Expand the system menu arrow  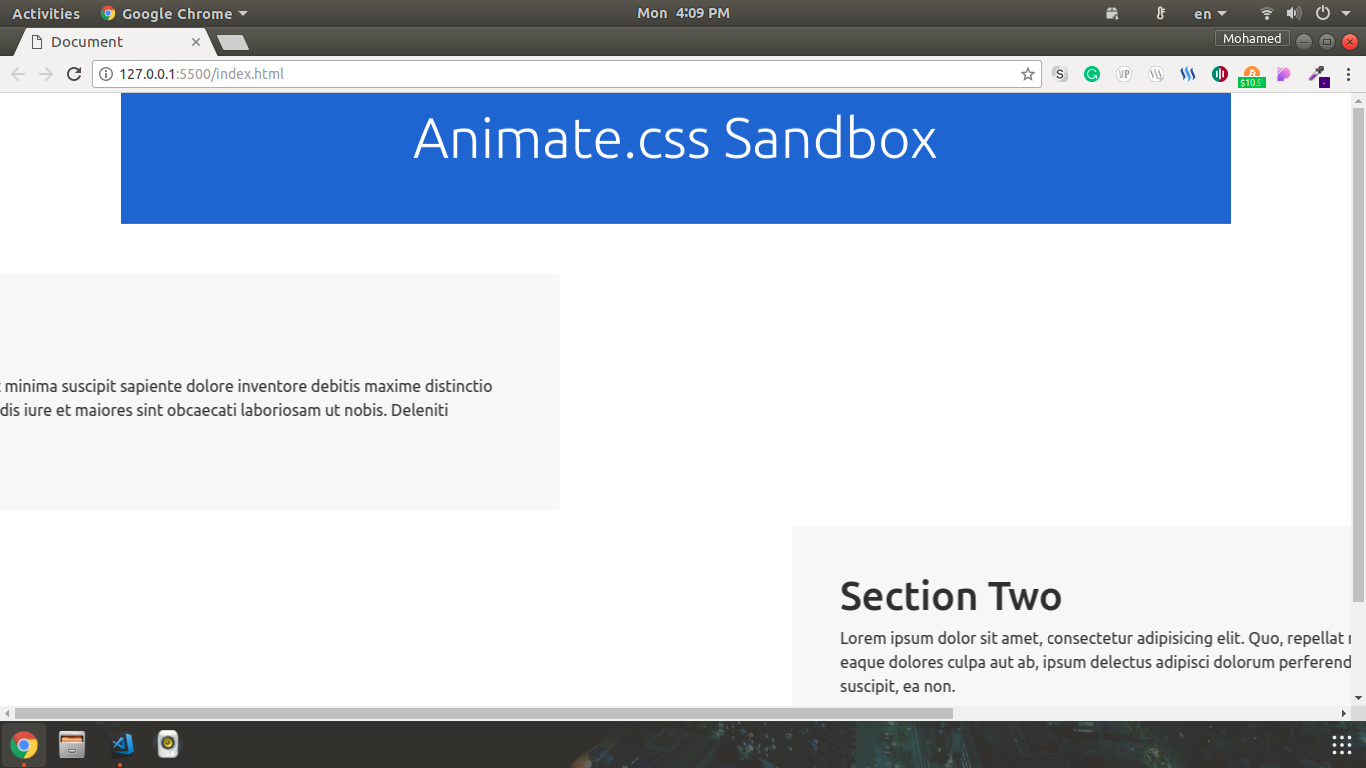[1347, 14]
